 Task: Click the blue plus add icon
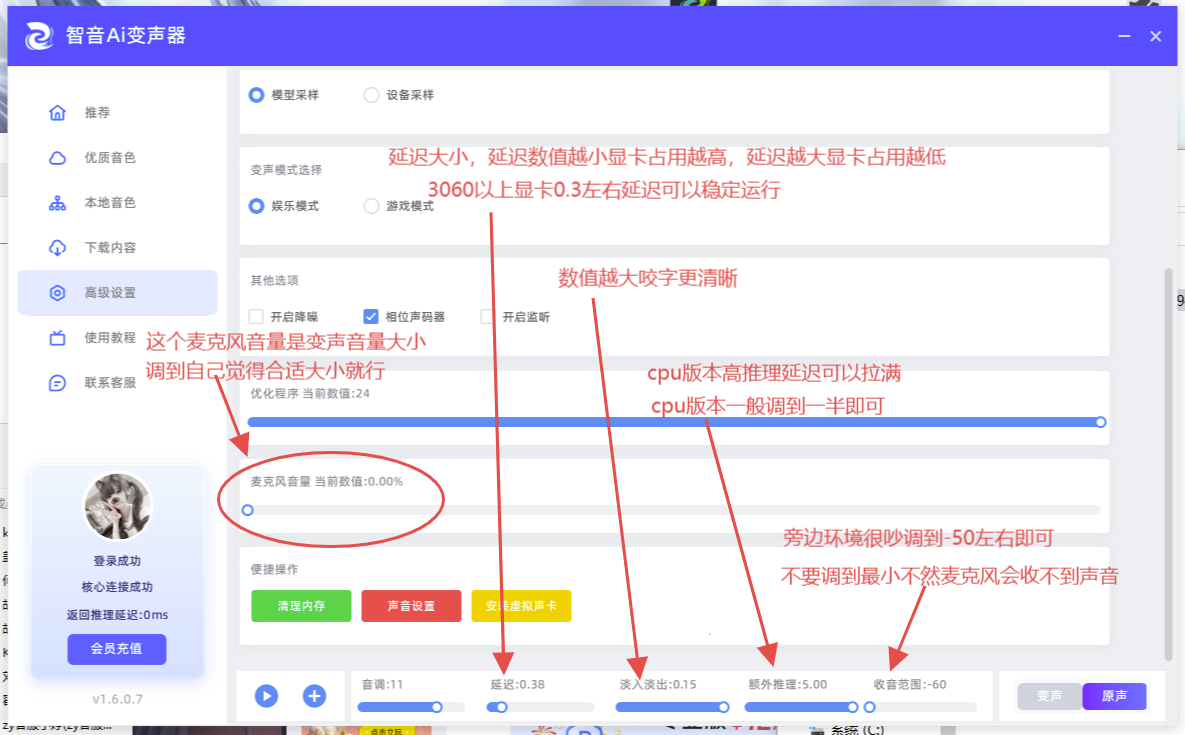(x=314, y=696)
